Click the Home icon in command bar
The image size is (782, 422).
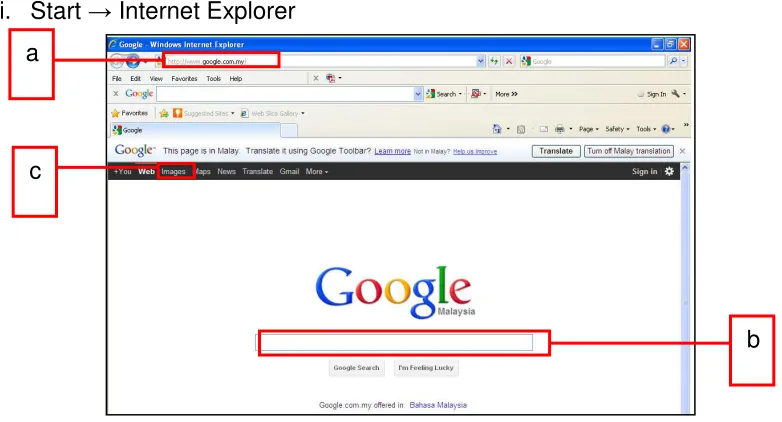497,129
